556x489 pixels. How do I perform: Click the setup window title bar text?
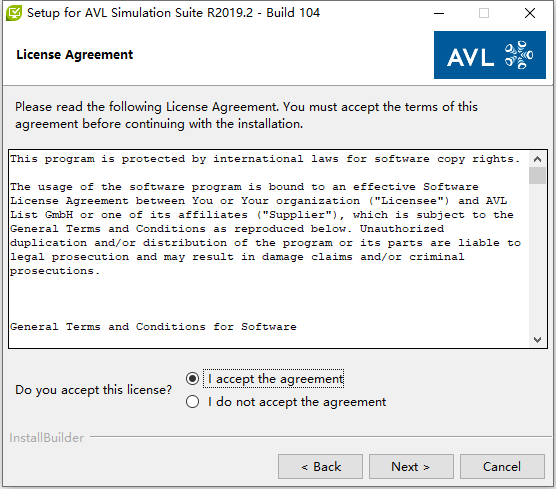coord(173,13)
